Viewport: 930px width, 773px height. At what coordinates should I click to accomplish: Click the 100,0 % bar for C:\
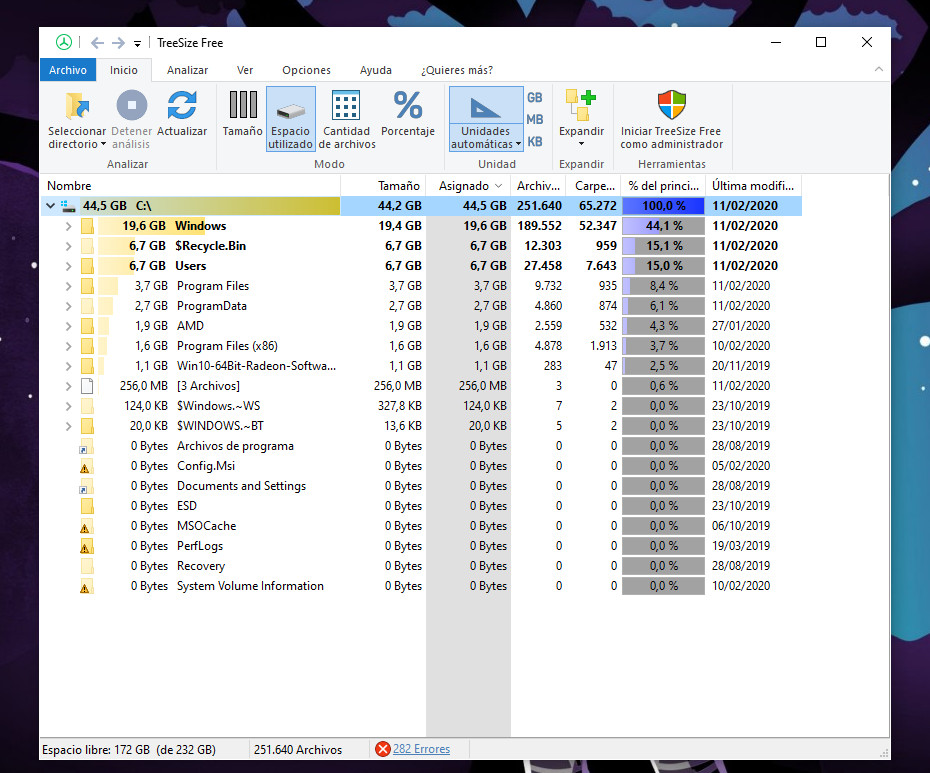pos(663,206)
